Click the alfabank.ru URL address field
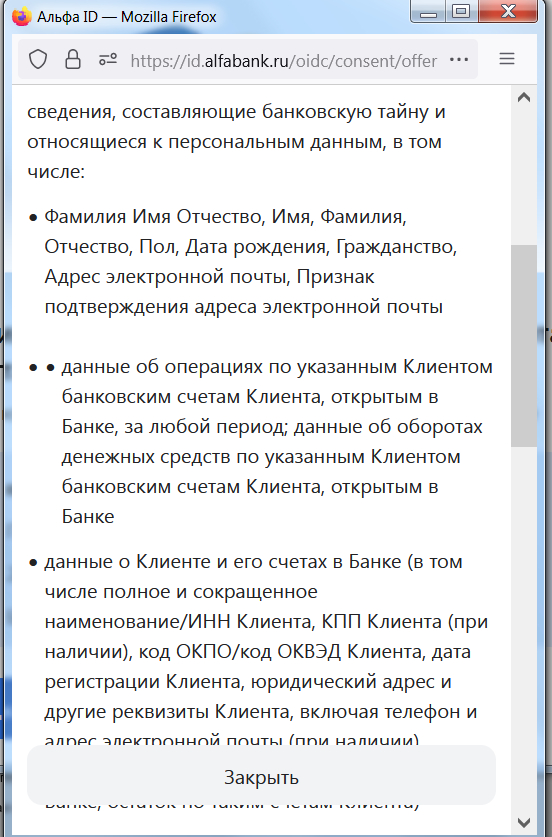 pyautogui.click(x=283, y=61)
